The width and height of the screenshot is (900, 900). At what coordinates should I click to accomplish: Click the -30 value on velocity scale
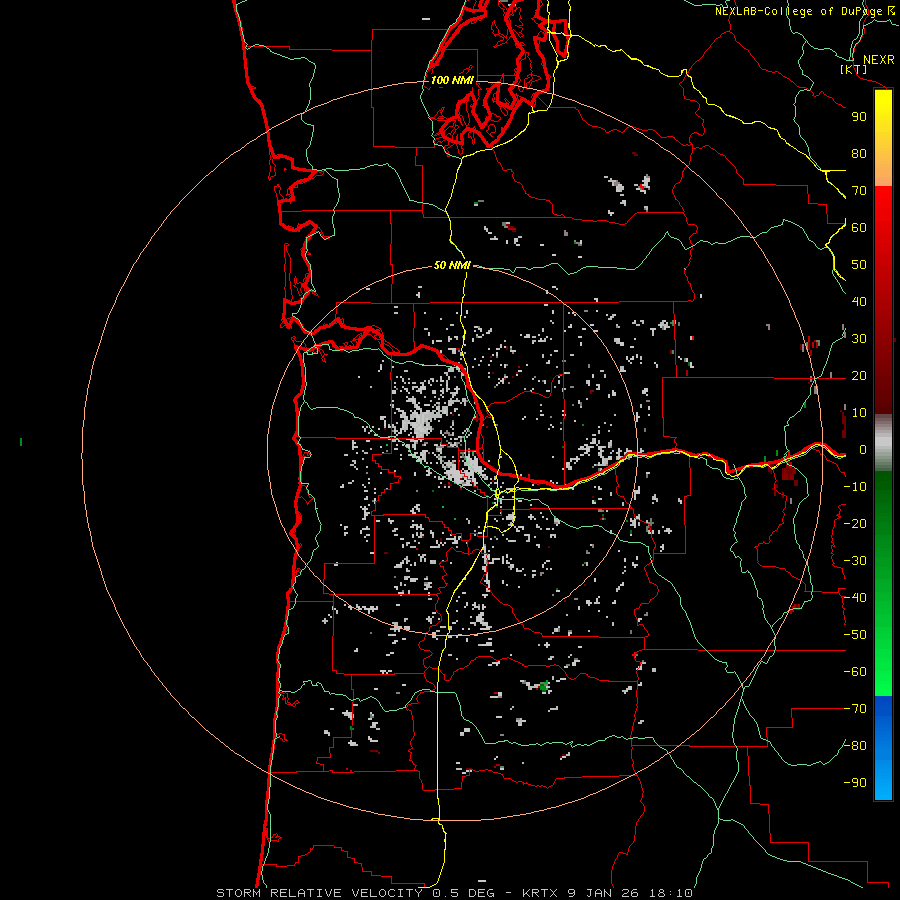click(x=855, y=561)
